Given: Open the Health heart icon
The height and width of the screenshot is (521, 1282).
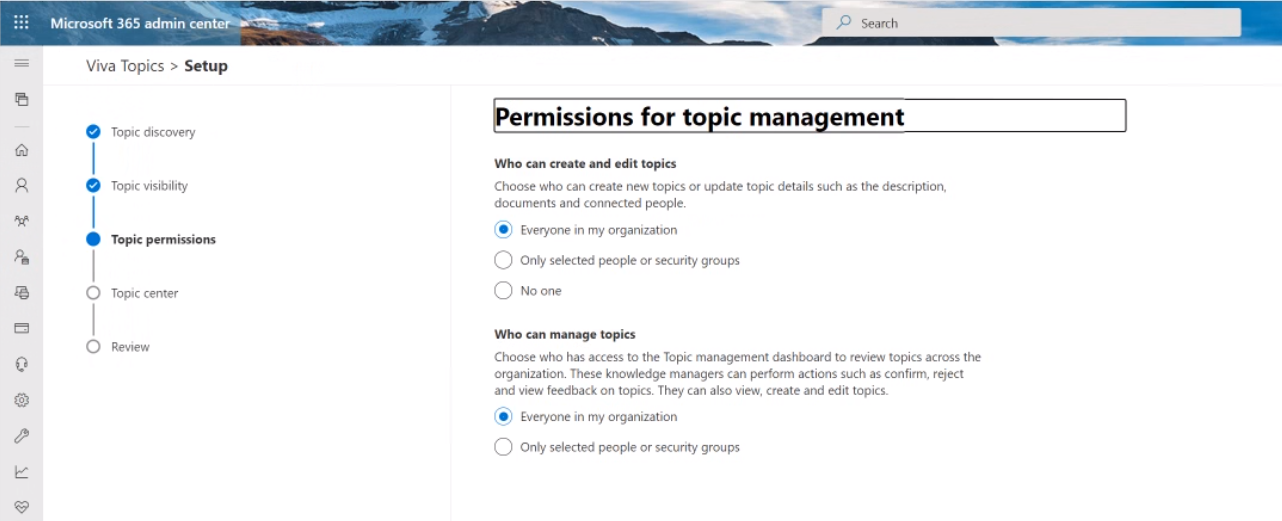Looking at the screenshot, I should tap(21, 507).
